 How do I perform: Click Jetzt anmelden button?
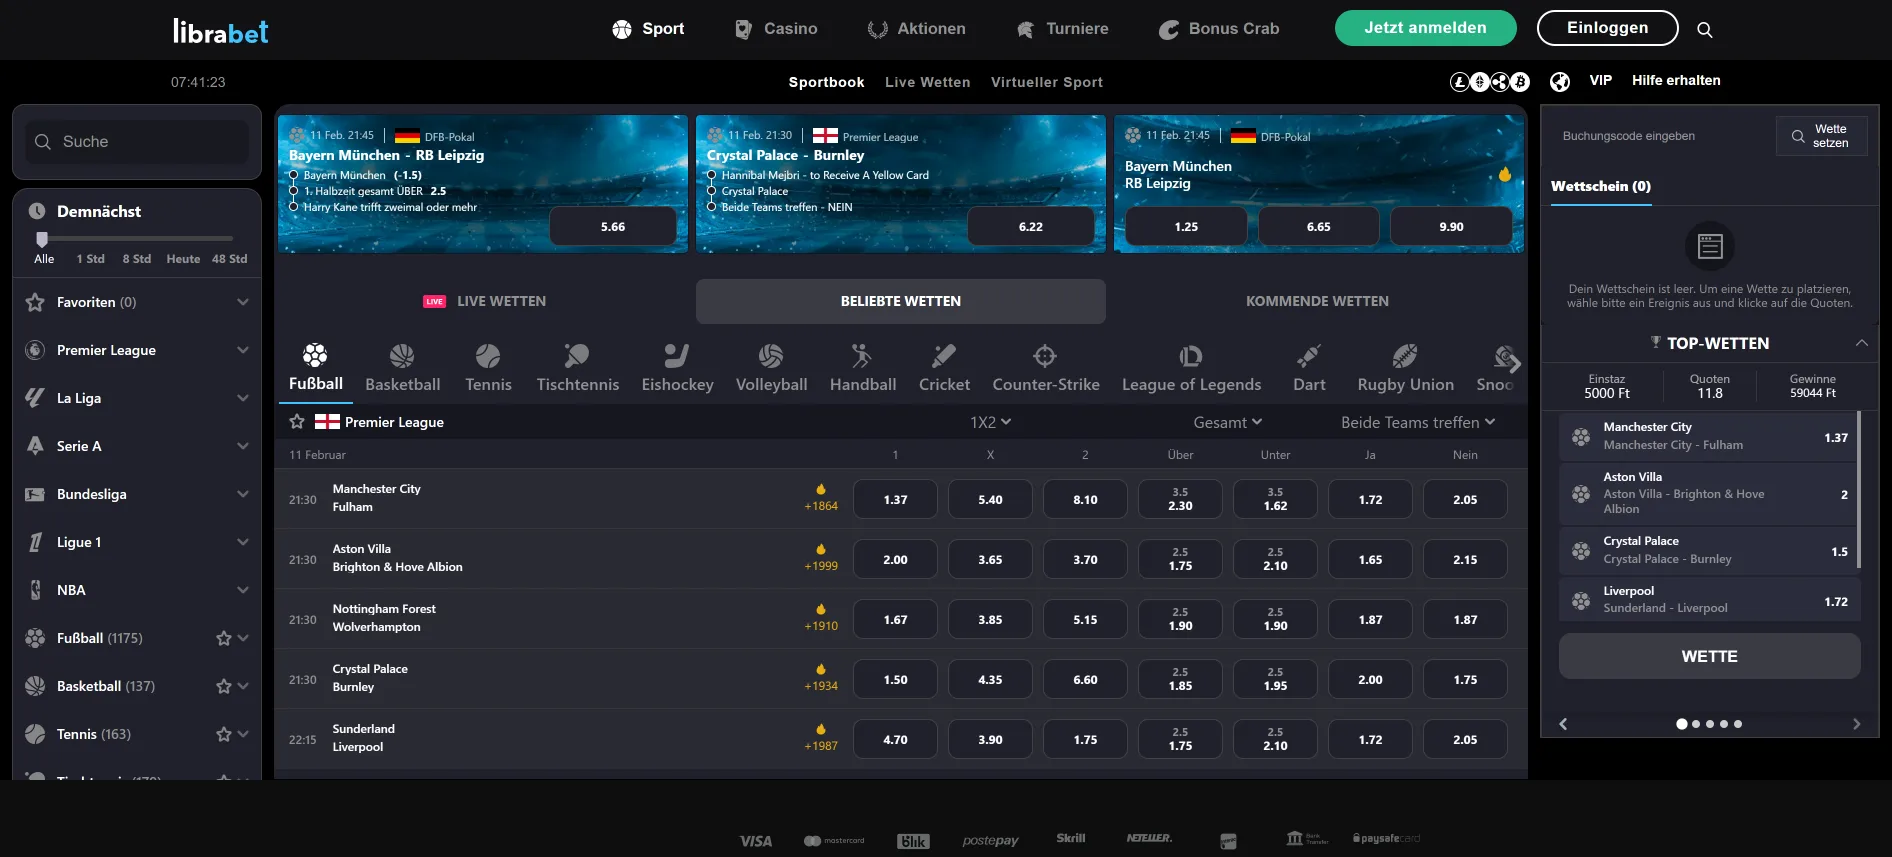(x=1425, y=28)
